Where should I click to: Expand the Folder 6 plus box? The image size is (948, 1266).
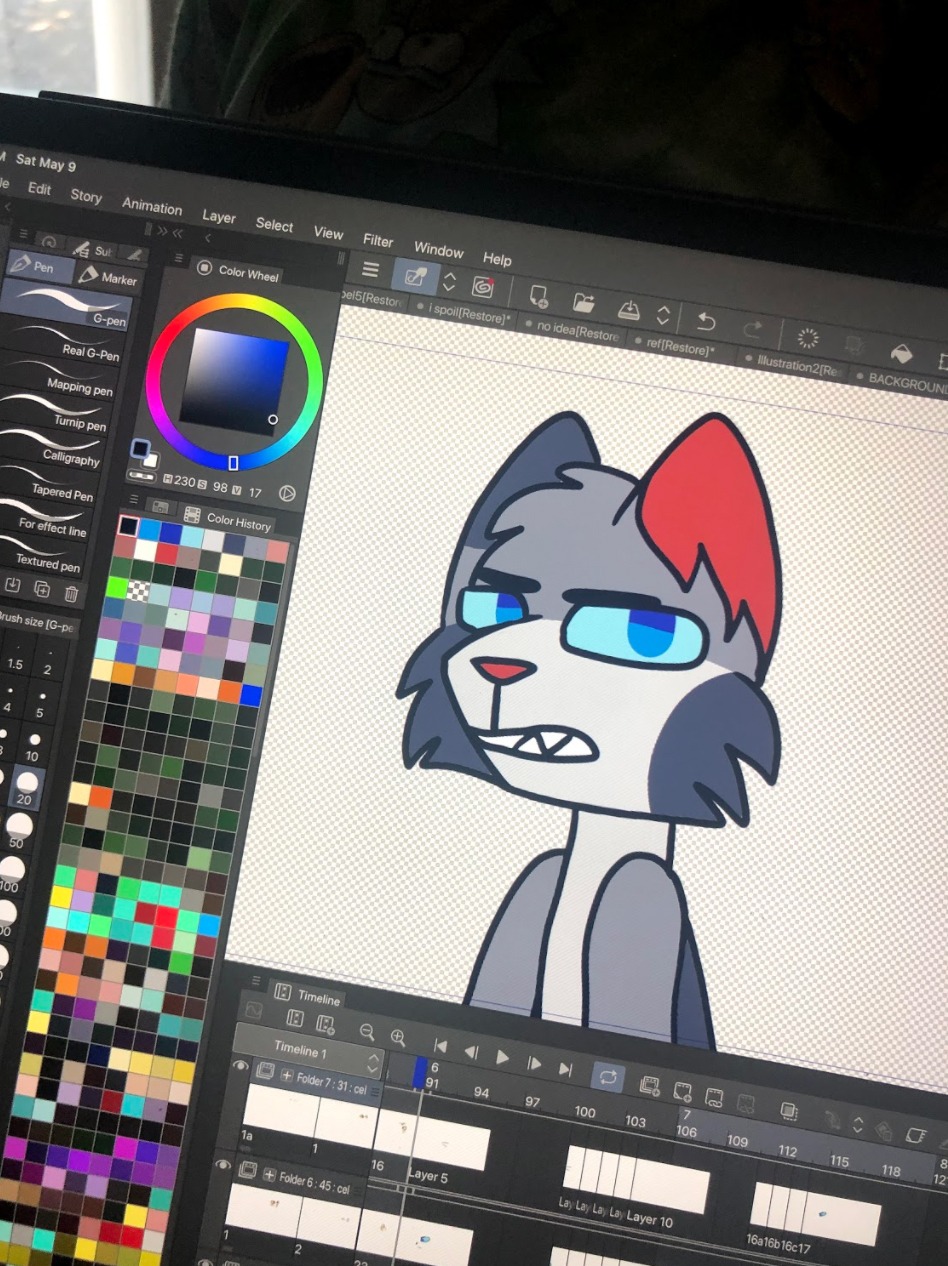270,1175
